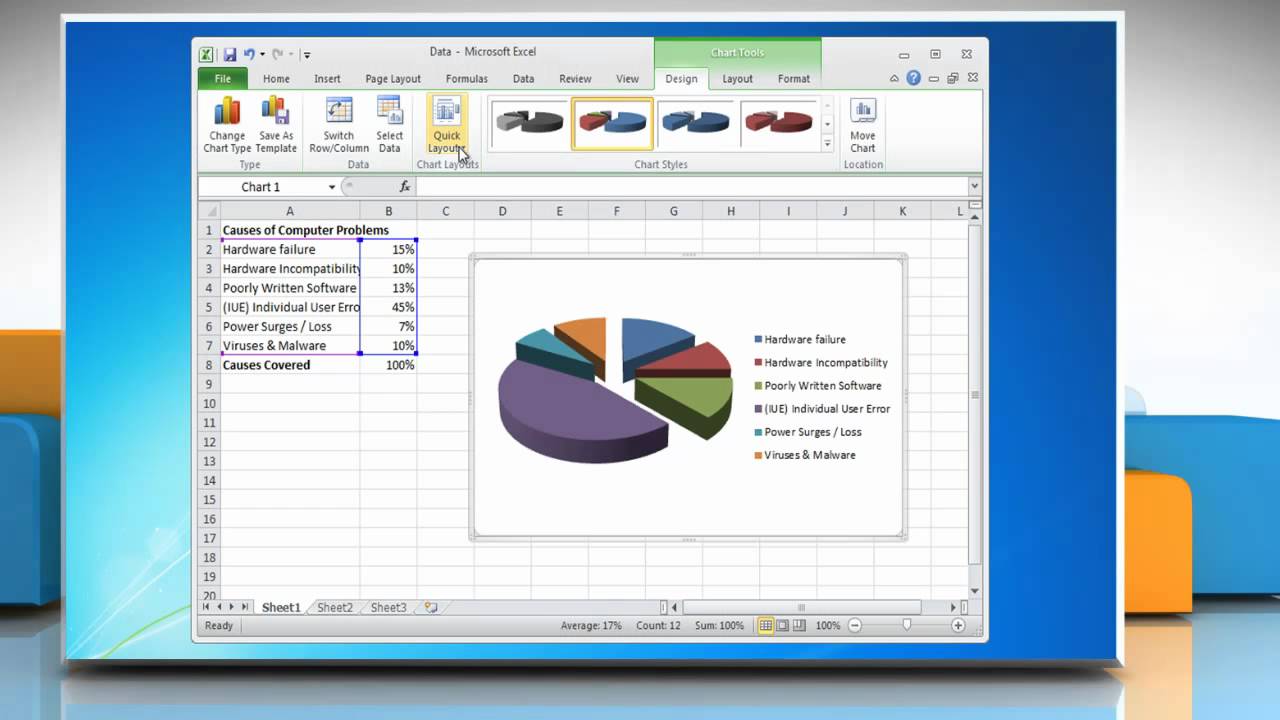Click into the formula bar
Screen dimensions: 1280x720
tap(691, 187)
